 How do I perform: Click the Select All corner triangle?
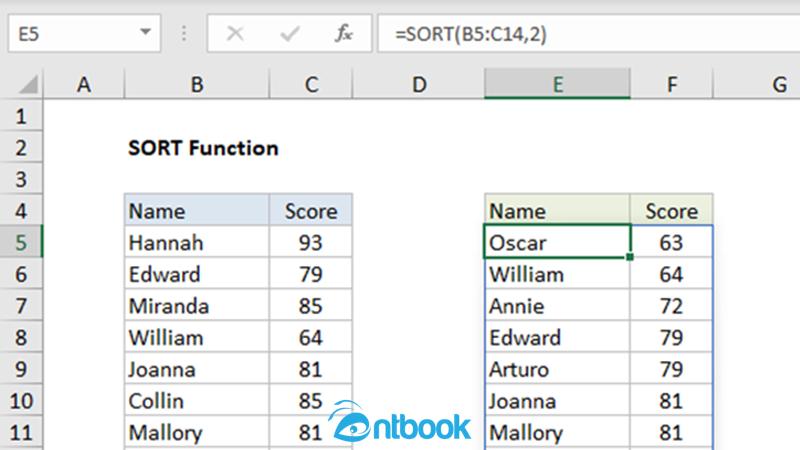coord(28,85)
